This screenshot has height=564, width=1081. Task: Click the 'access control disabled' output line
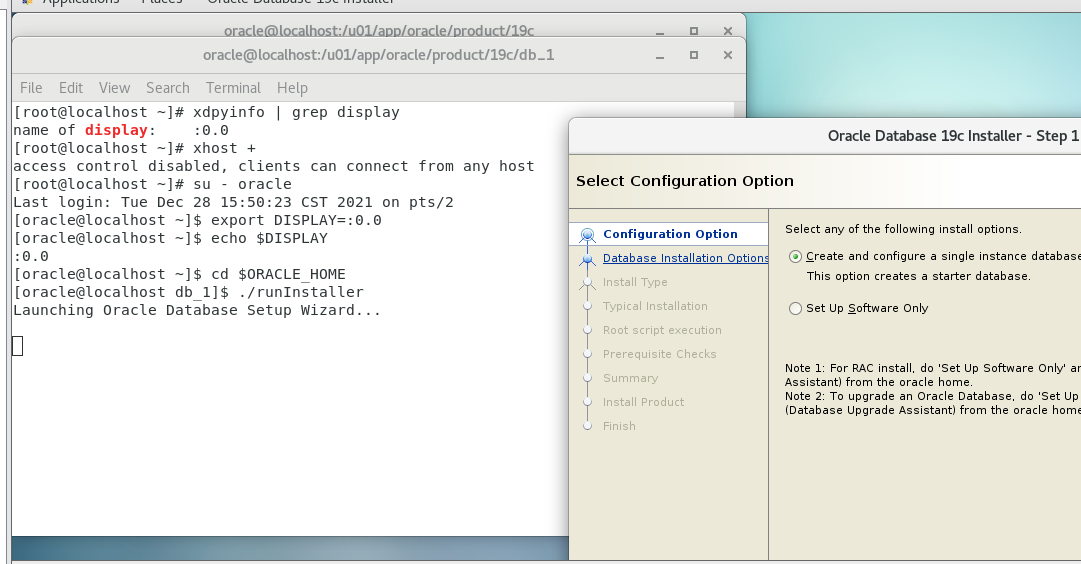[x=274, y=166]
